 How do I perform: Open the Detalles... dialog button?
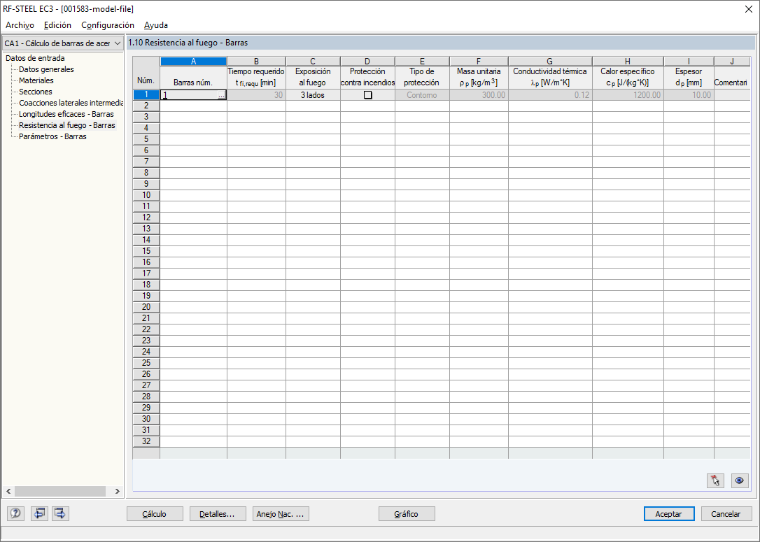217,514
